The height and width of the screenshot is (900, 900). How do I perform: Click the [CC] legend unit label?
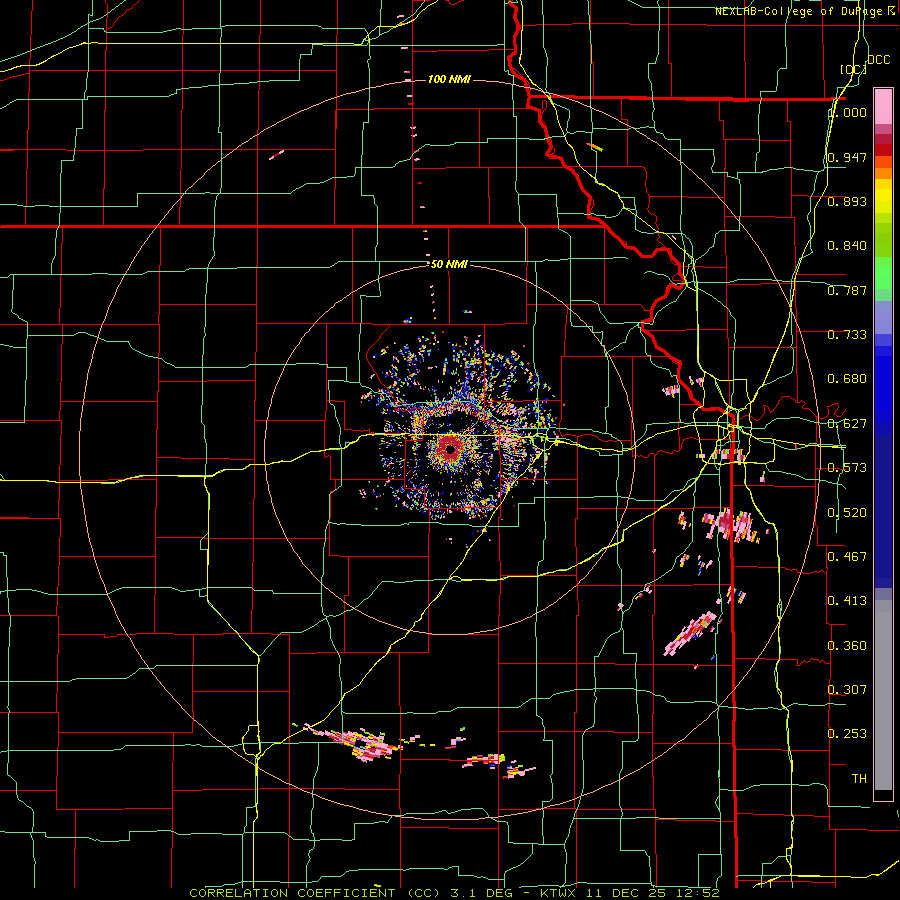click(x=853, y=69)
